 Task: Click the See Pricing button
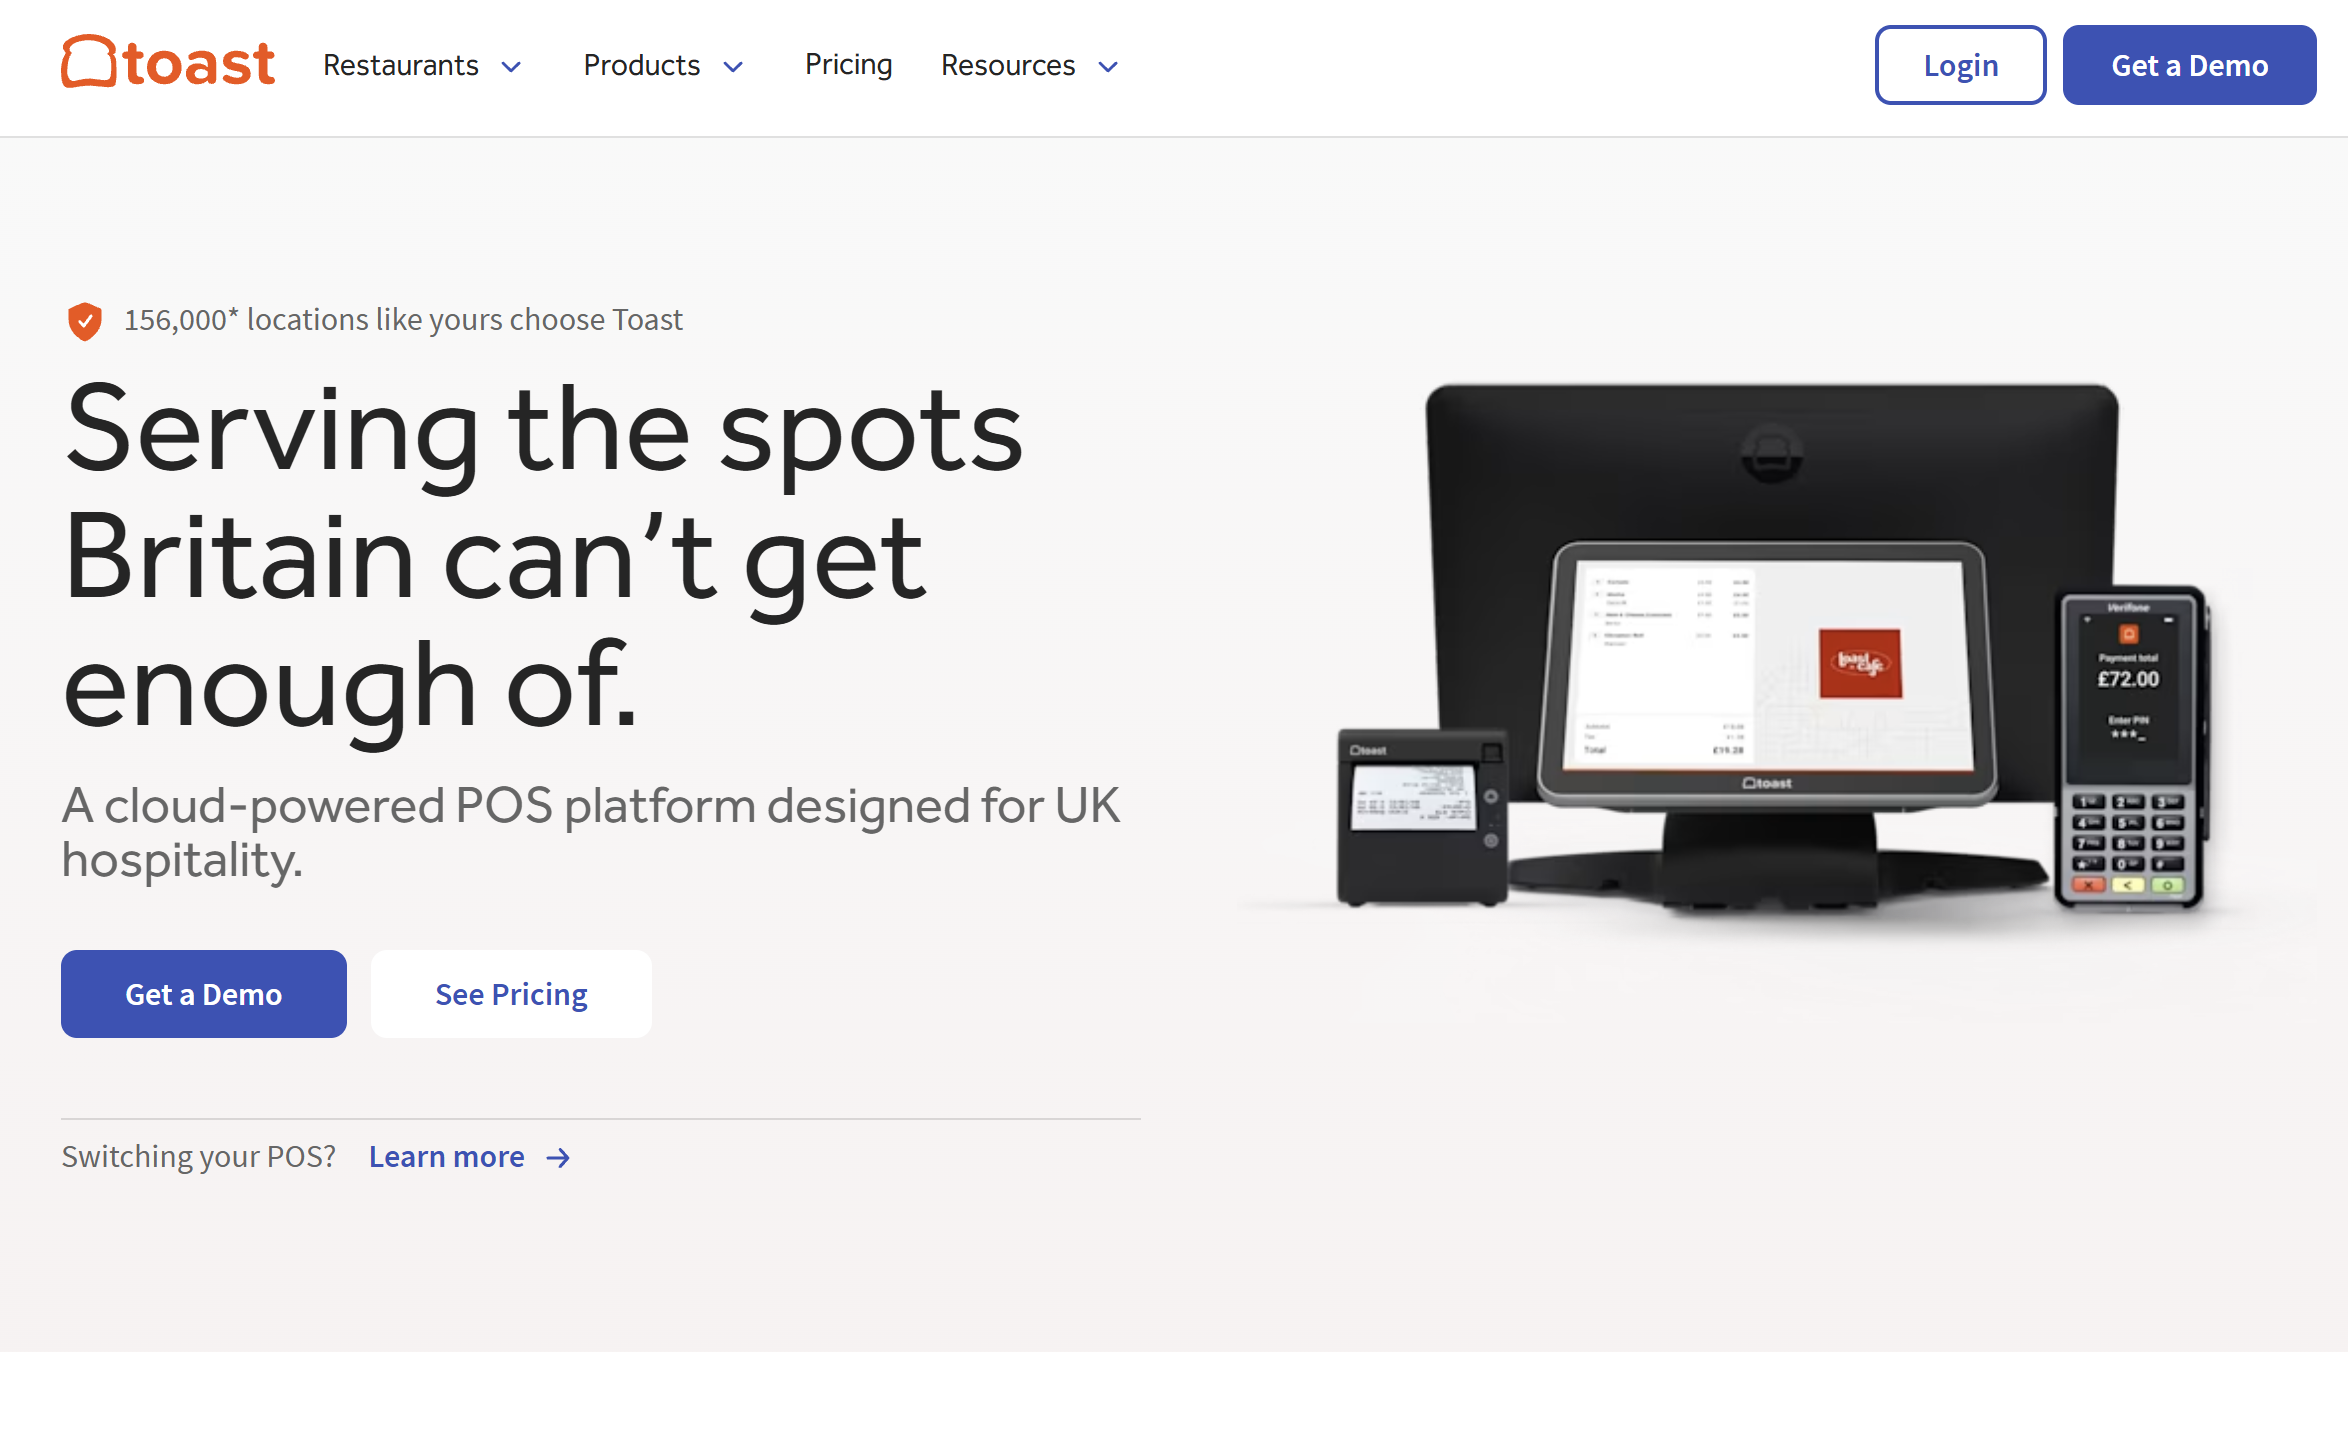coord(511,994)
